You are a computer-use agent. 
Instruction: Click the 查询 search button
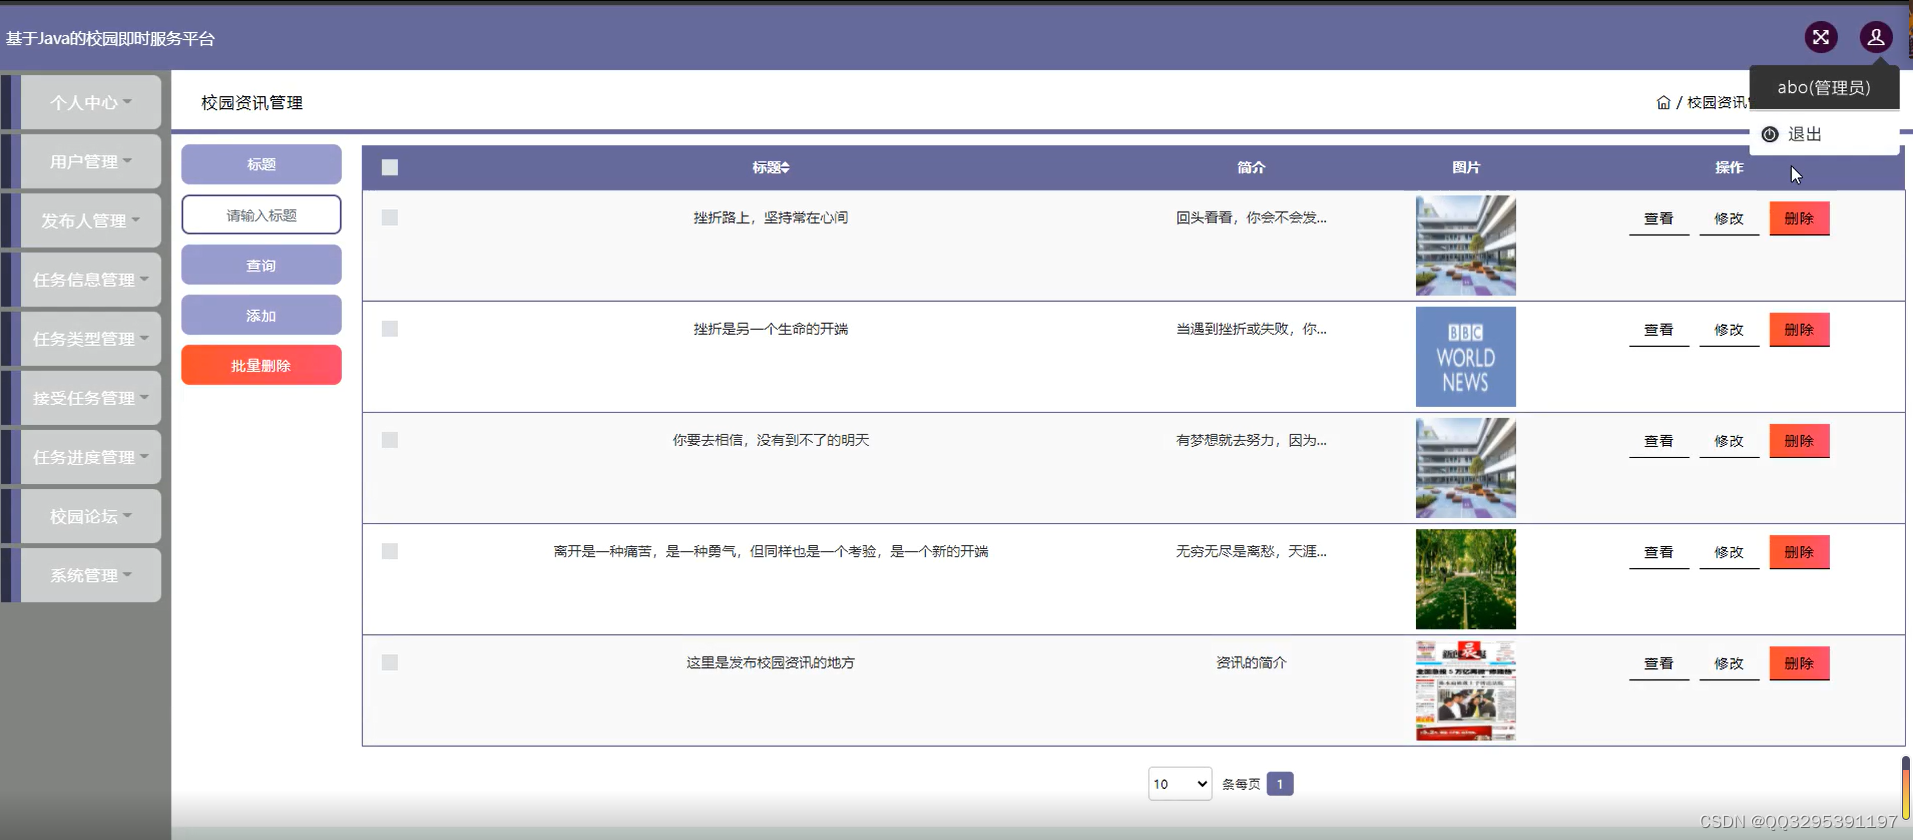point(261,265)
